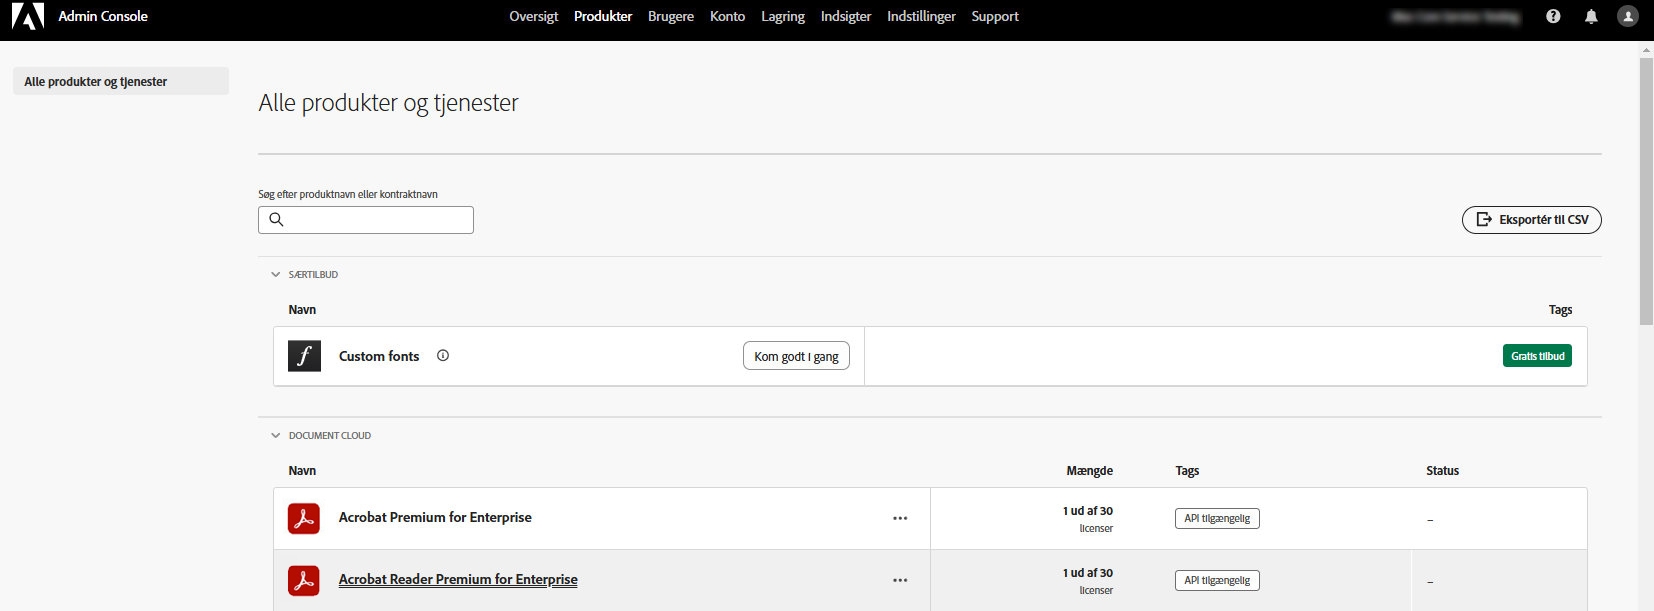Collapse the SÆRTILBUD section
The height and width of the screenshot is (611, 1654).
pos(276,274)
